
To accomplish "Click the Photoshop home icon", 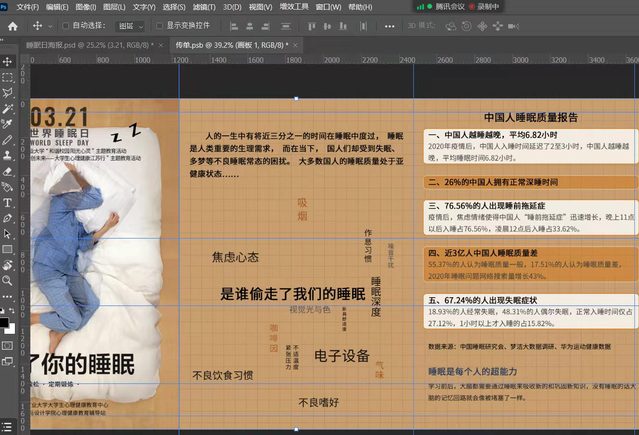I will pyautogui.click(x=12, y=24).
